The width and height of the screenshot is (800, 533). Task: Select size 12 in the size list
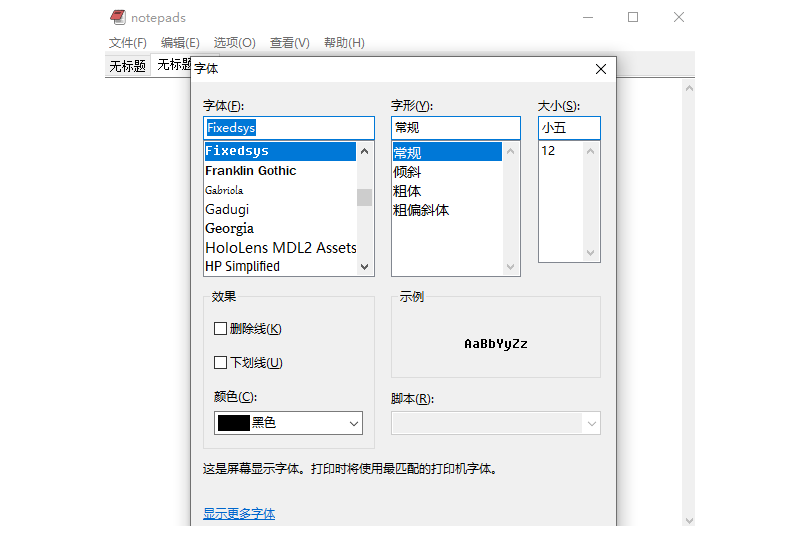tap(560, 151)
